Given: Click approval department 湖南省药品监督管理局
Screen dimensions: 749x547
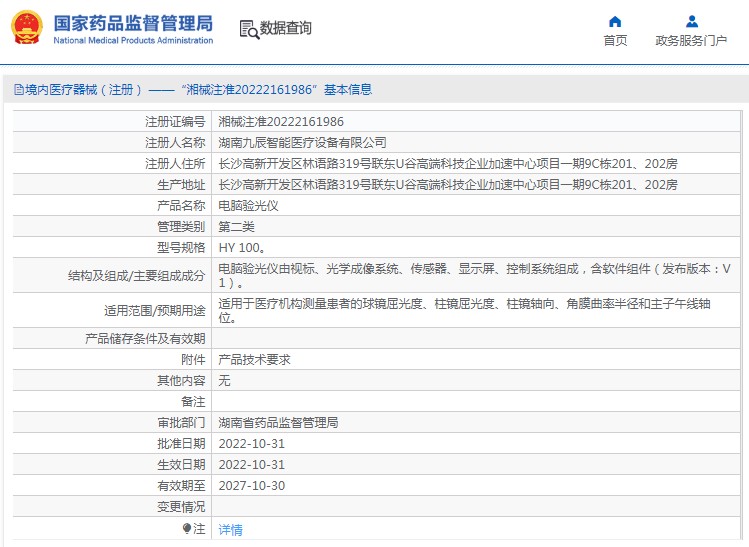Looking at the screenshot, I should coord(278,423).
